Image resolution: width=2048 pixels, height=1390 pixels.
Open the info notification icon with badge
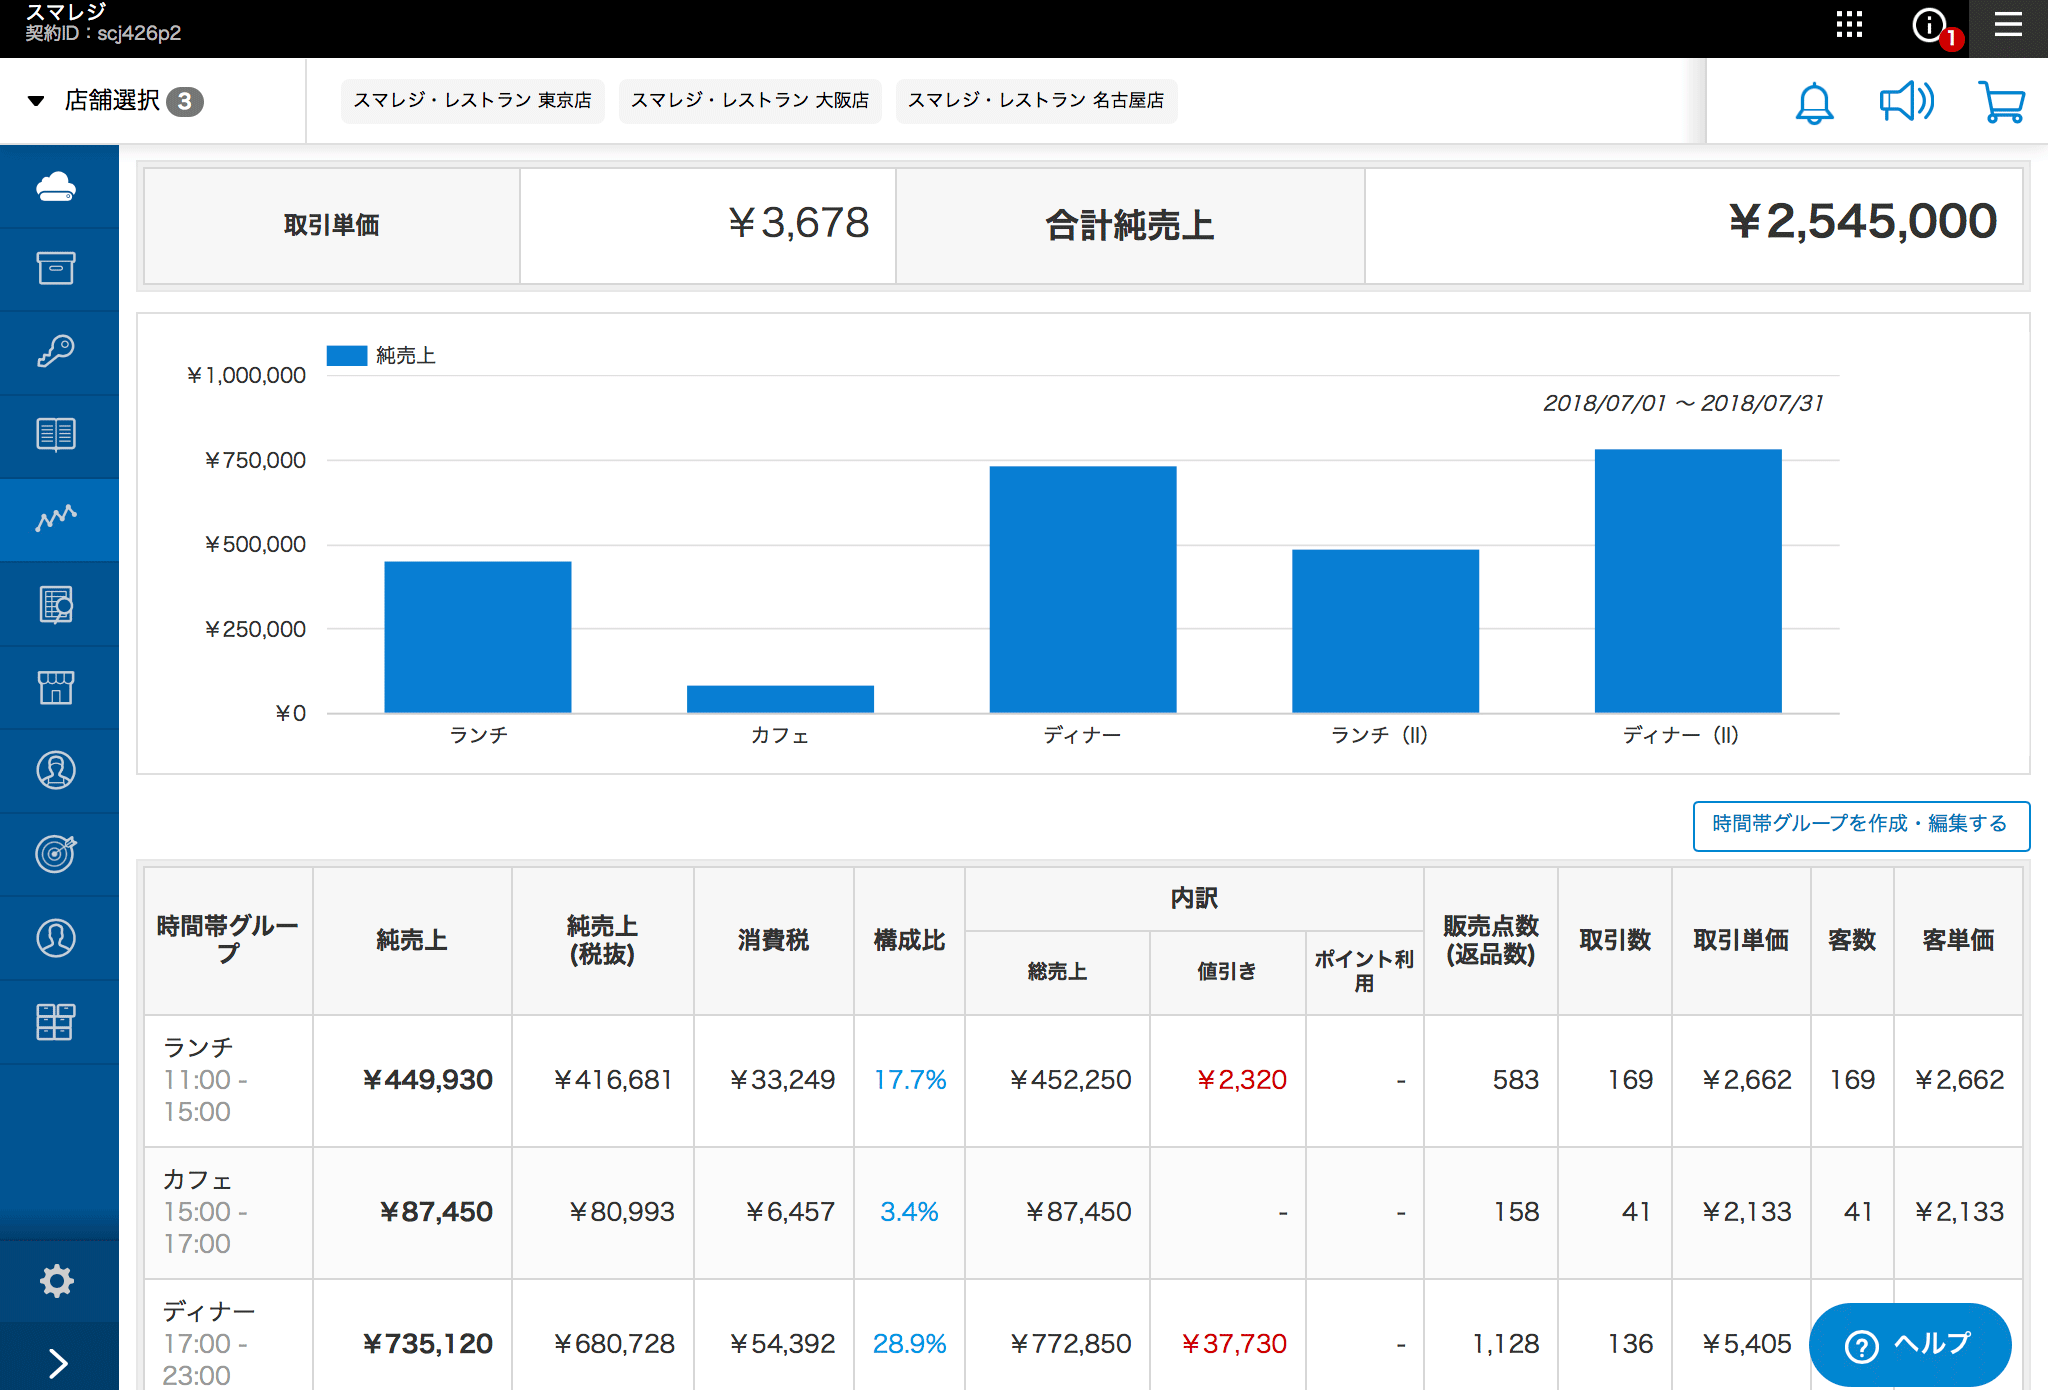click(1932, 26)
